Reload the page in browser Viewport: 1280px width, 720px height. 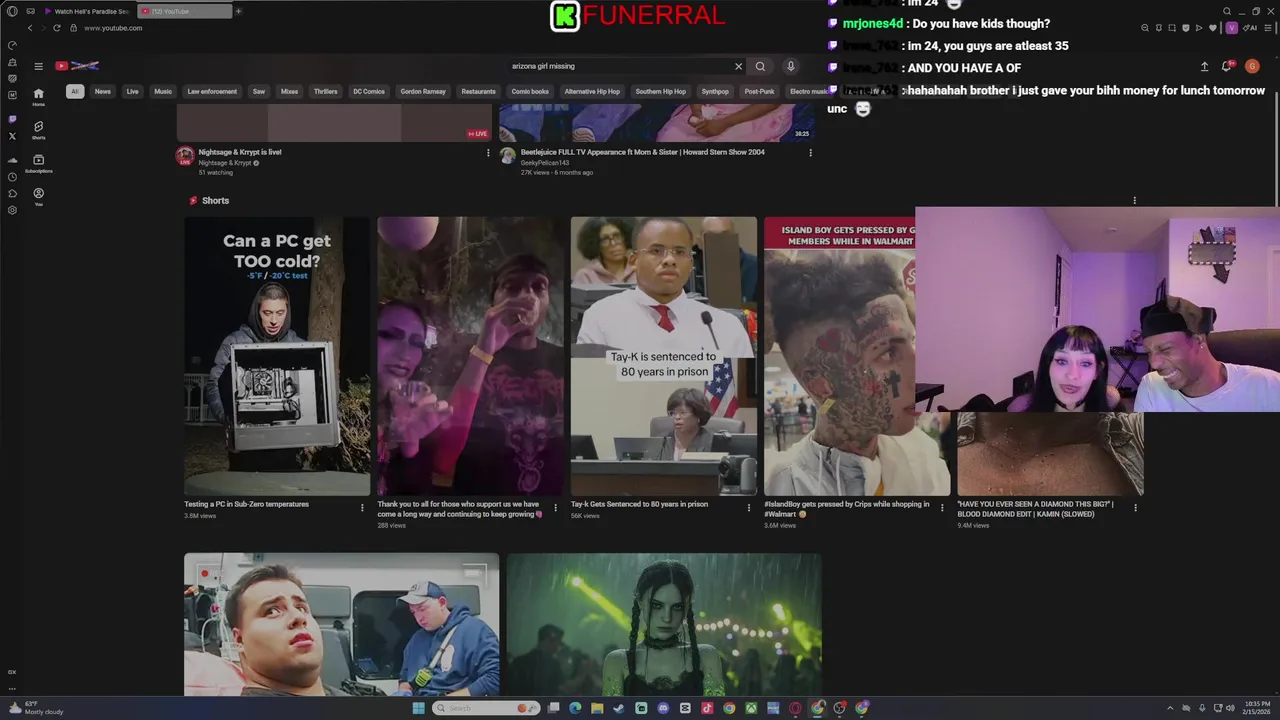[56, 28]
